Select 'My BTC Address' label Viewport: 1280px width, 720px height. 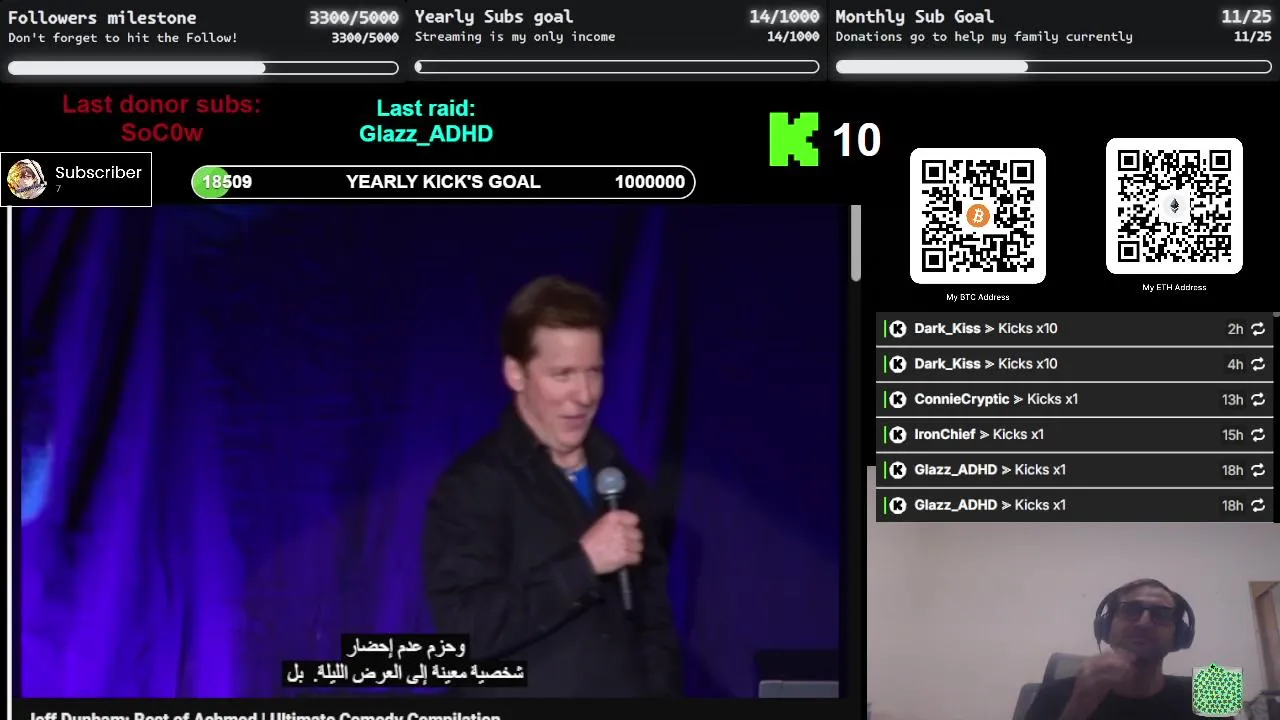point(978,297)
